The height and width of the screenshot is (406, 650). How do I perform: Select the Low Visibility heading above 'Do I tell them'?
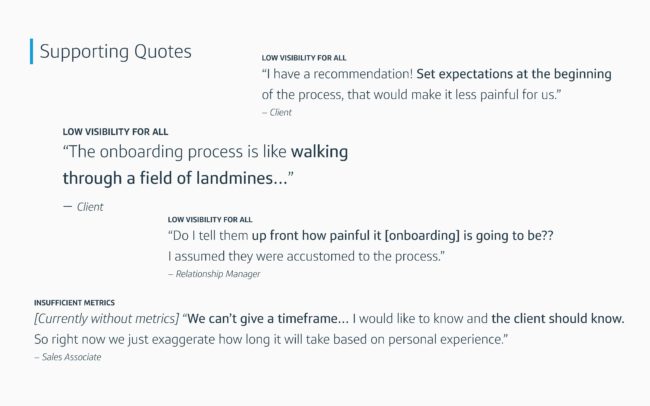[x=210, y=219]
